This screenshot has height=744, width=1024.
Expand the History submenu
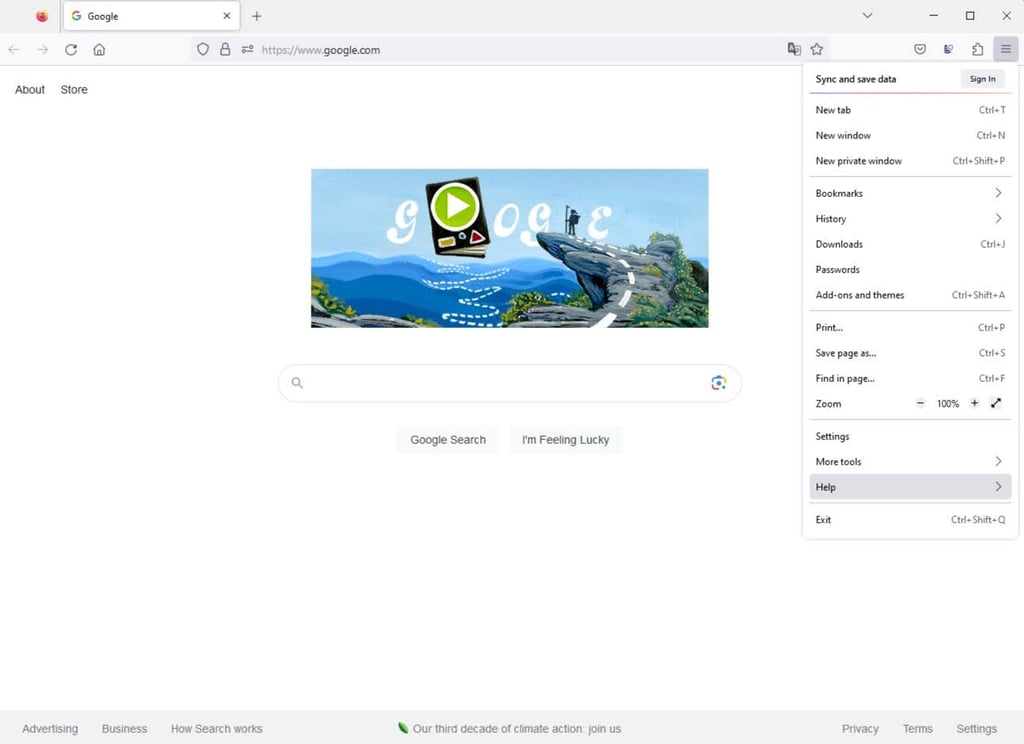coord(910,219)
